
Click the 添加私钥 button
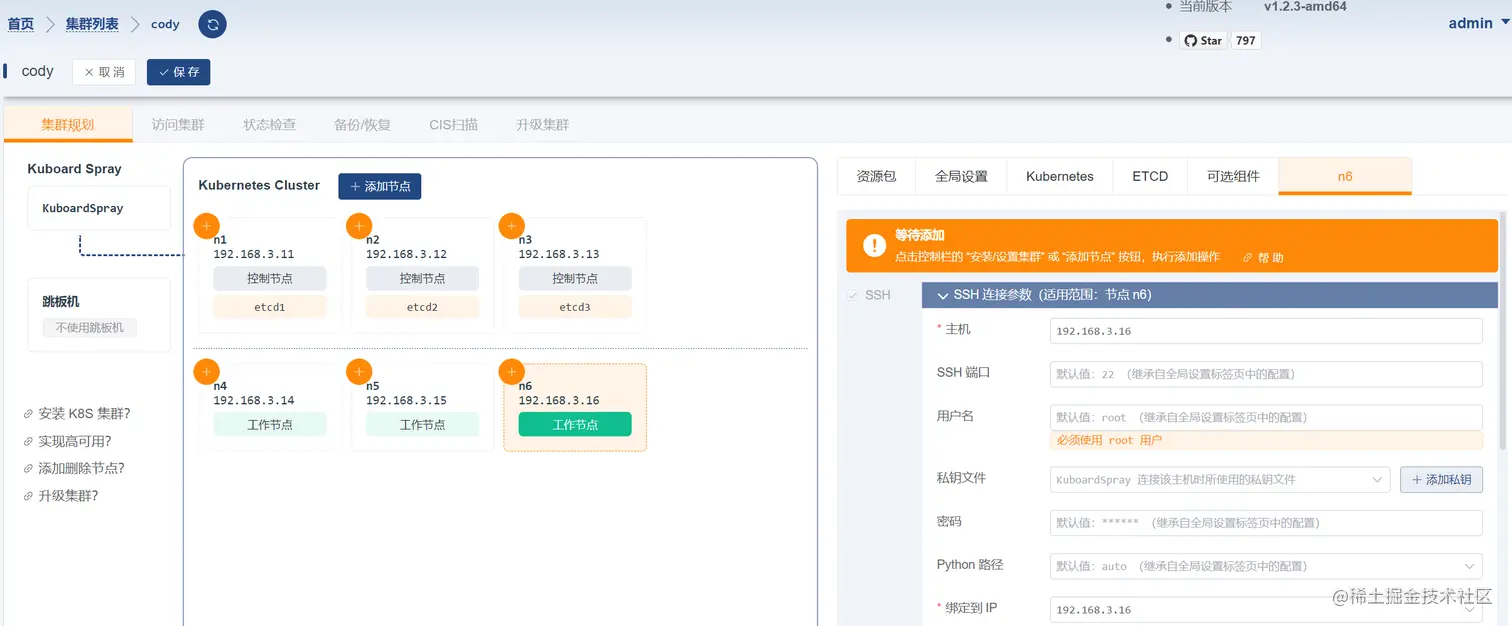[1441, 479]
